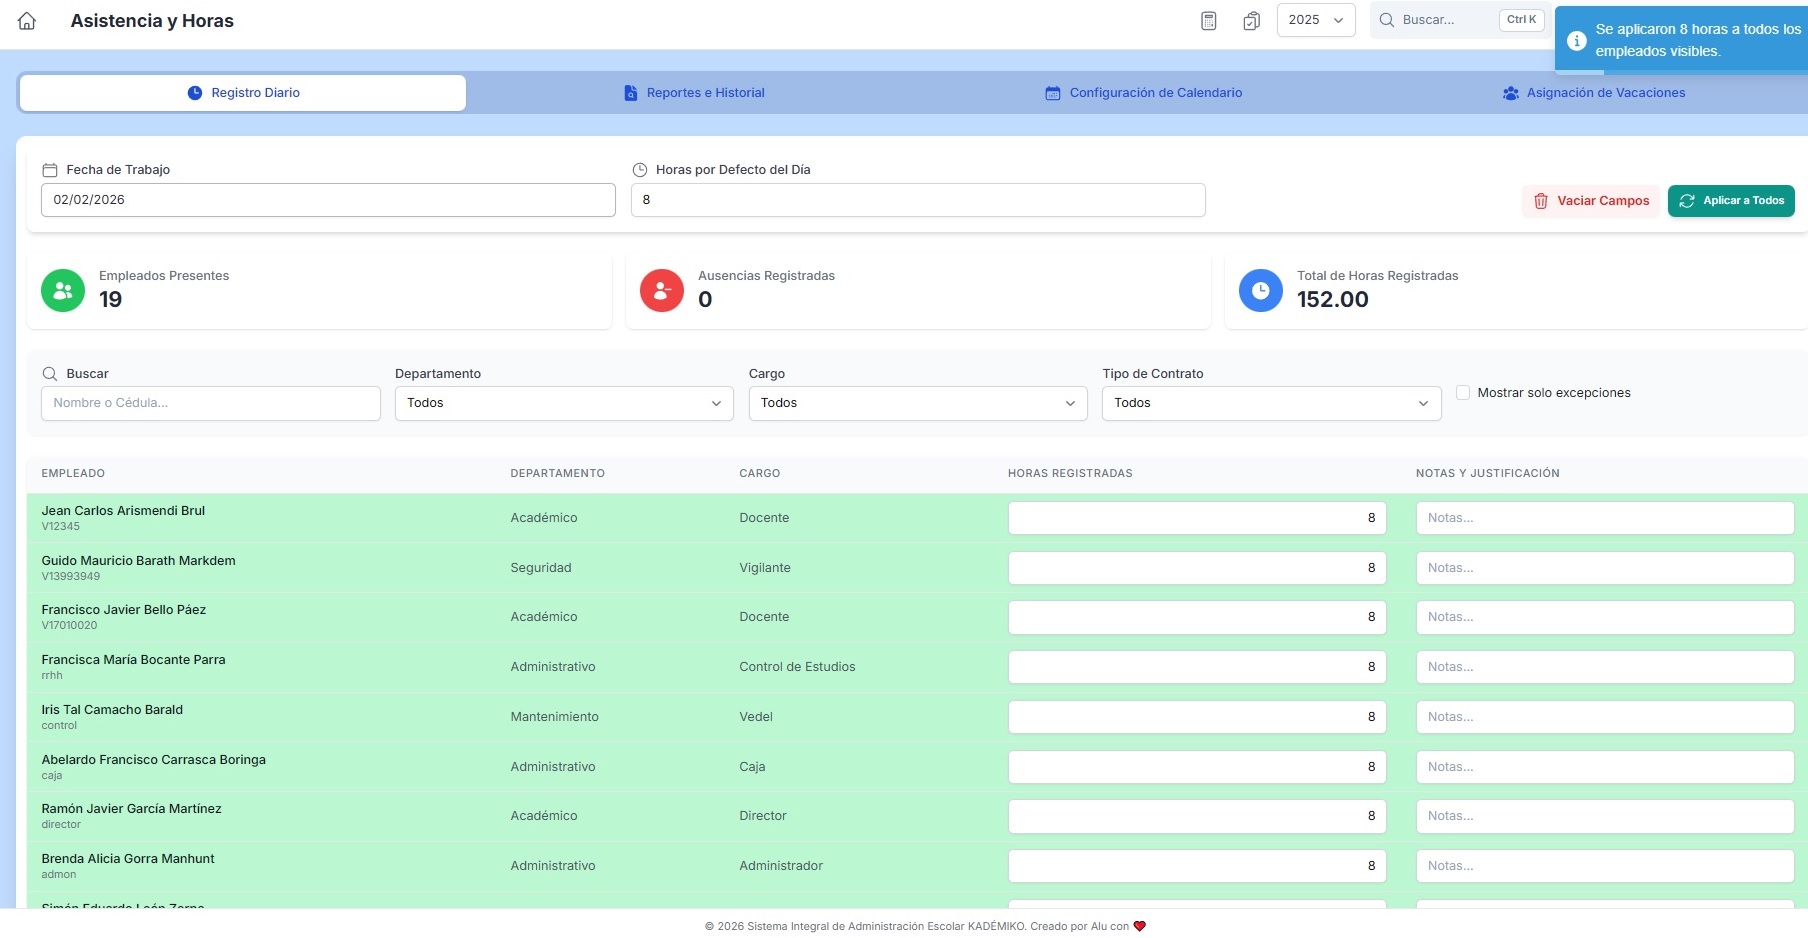Click the EMPLEADO column header
Screen dimensions: 1808x938
click(73, 474)
